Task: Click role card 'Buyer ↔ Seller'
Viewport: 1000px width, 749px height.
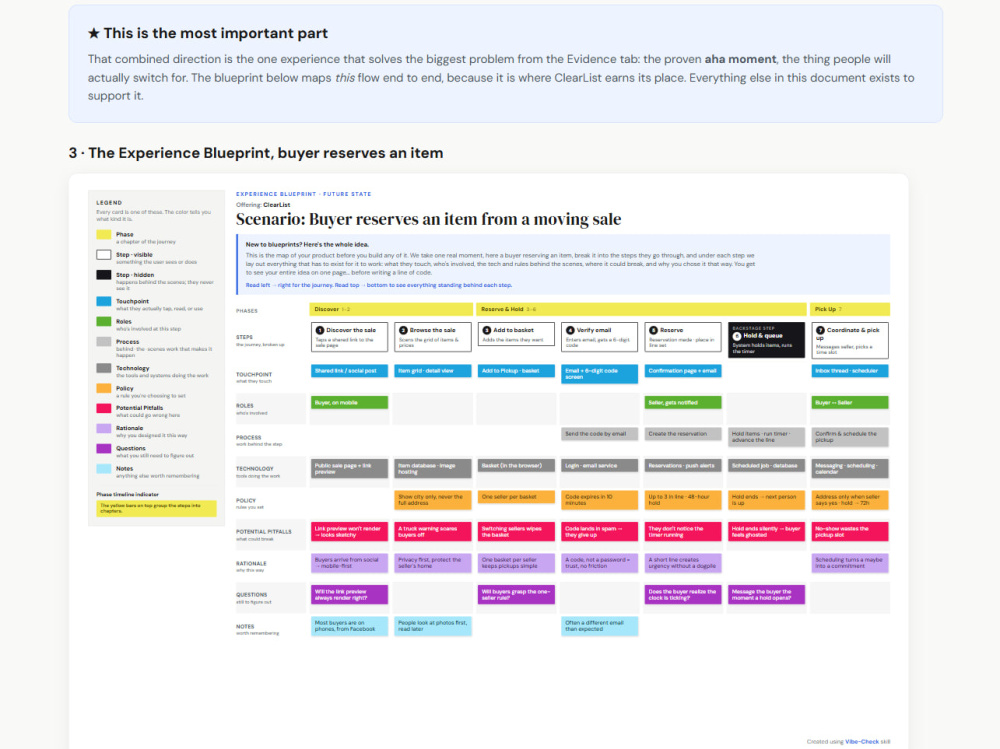Action: [850, 403]
